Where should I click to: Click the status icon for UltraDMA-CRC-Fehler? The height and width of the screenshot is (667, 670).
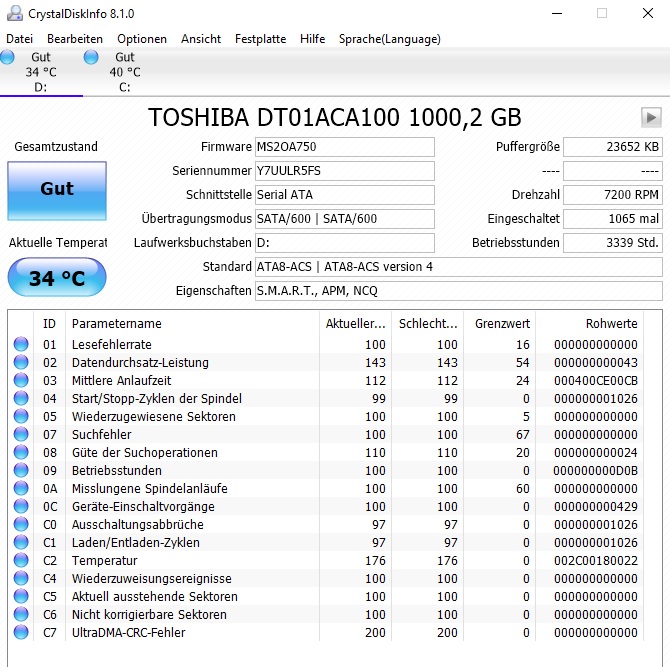tap(21, 632)
